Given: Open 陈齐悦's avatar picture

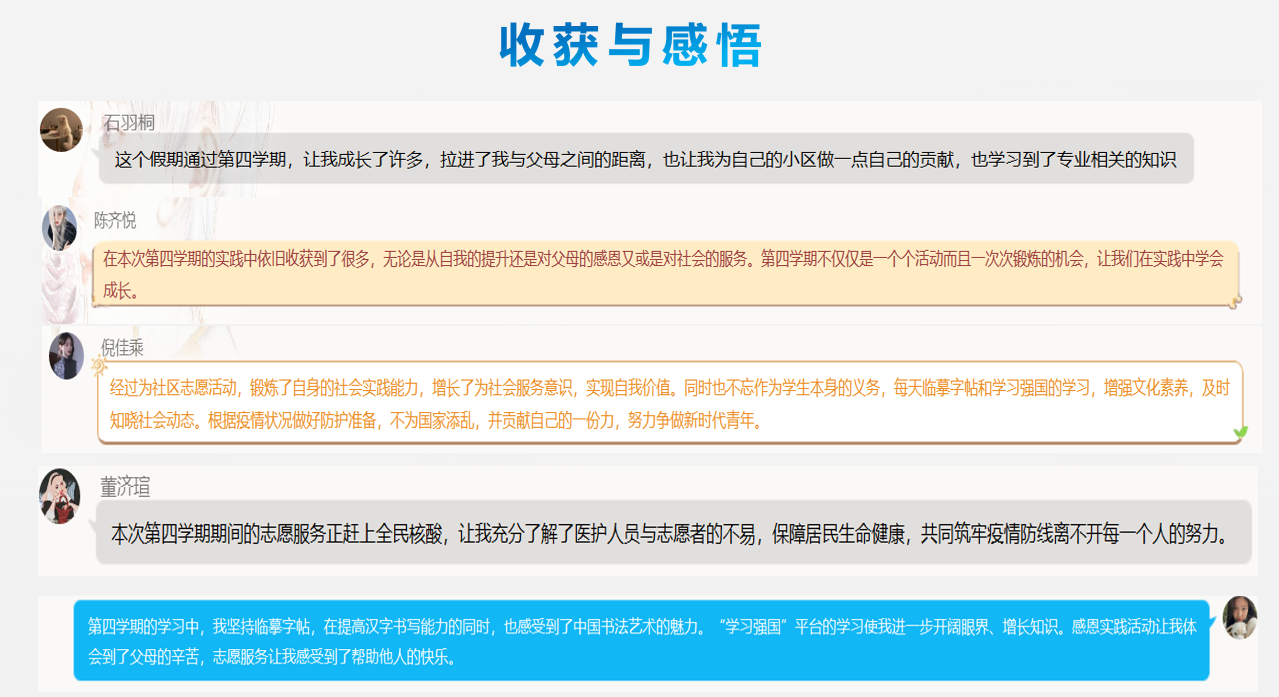Looking at the screenshot, I should coord(59,228).
